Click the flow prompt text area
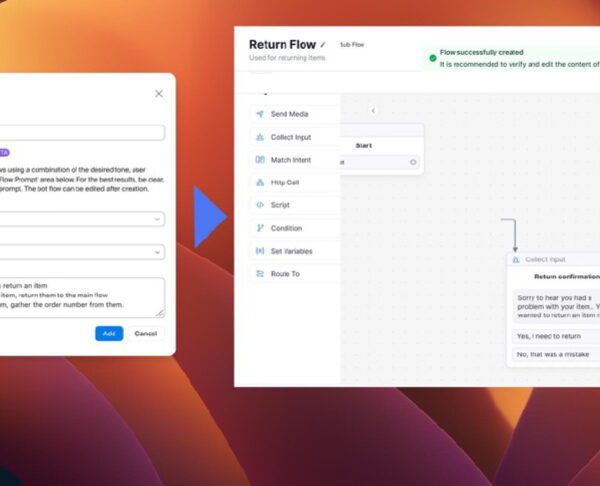This screenshot has width=600, height=486. click(x=82, y=297)
